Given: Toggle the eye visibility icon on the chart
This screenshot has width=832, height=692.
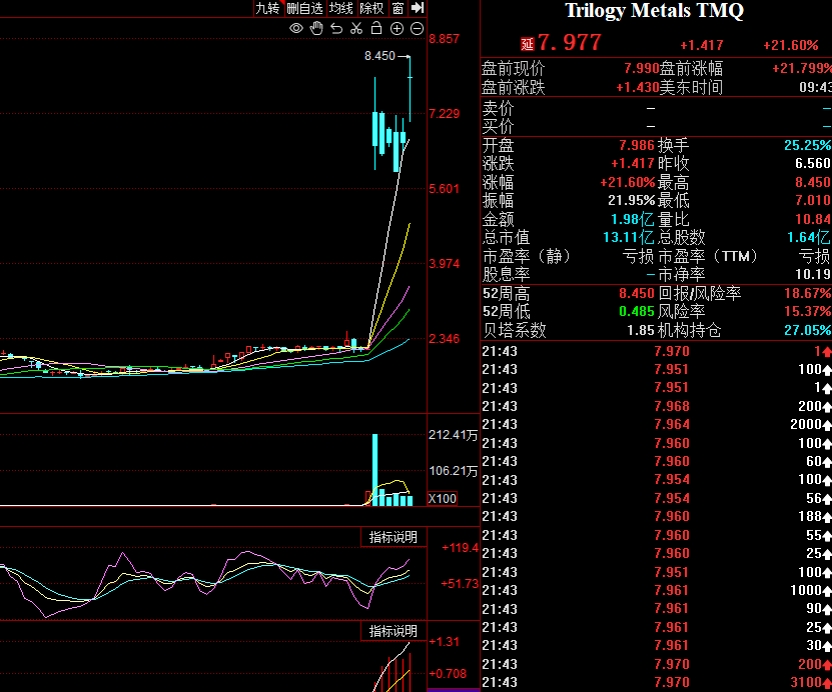Looking at the screenshot, I should [x=296, y=28].
